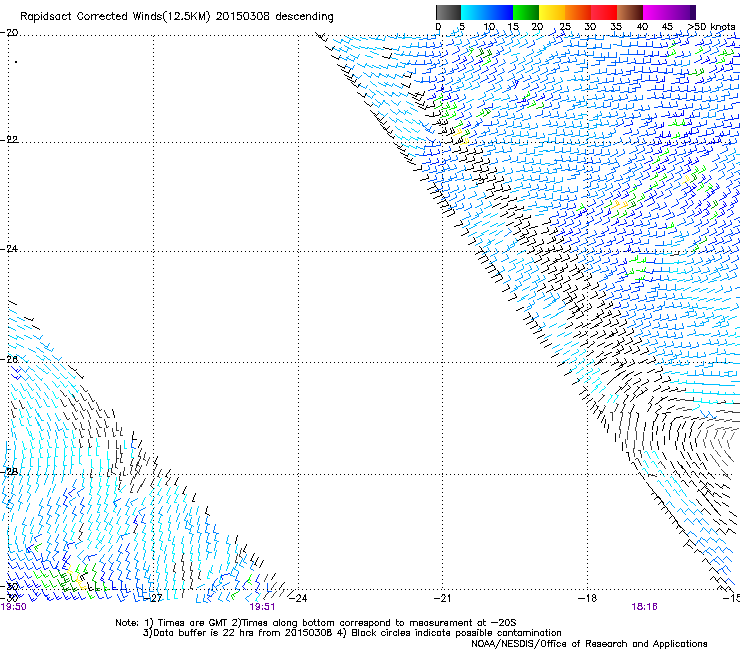Click the '>50 knots' legend label
Image resolution: width=740 pixels, height=650 pixels.
711,27
